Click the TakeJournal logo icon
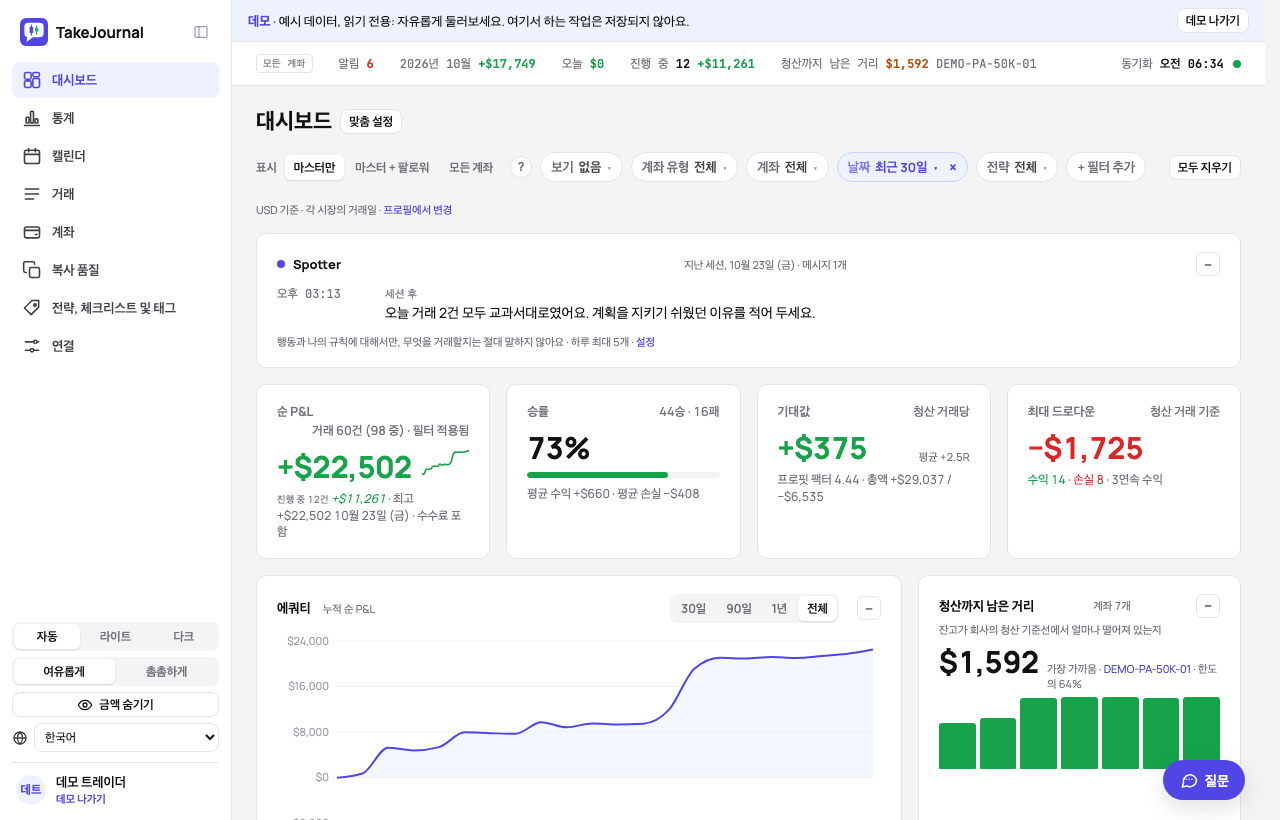1280x820 pixels. [33, 32]
